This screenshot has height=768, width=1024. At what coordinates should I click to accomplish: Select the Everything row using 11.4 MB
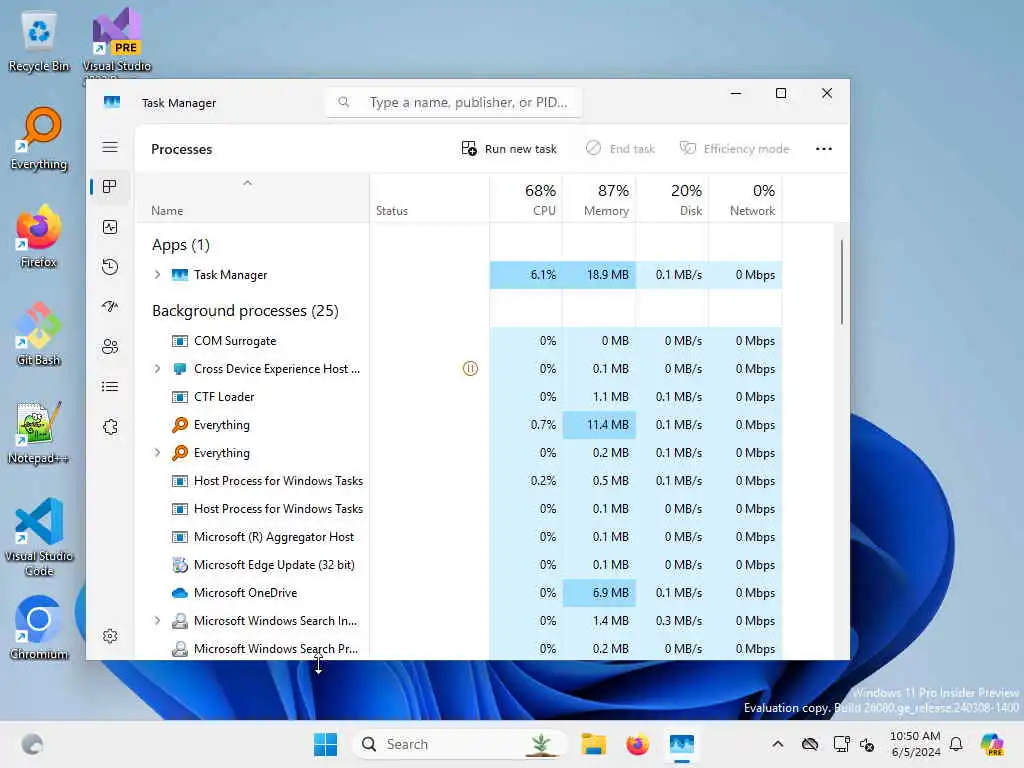point(458,425)
